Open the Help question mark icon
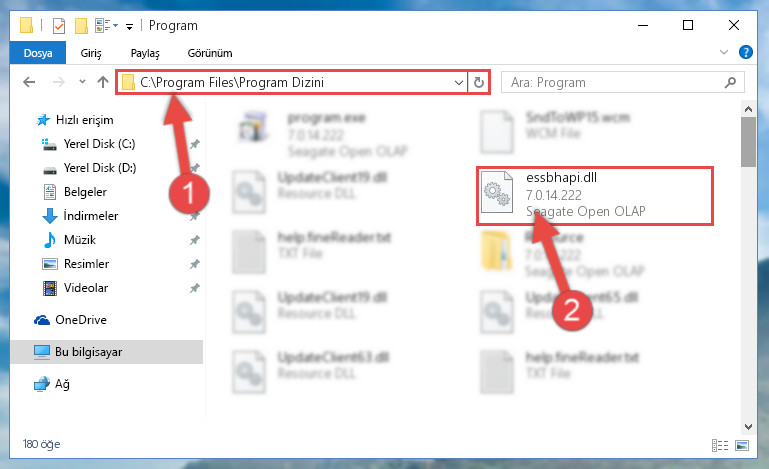 coord(745,52)
